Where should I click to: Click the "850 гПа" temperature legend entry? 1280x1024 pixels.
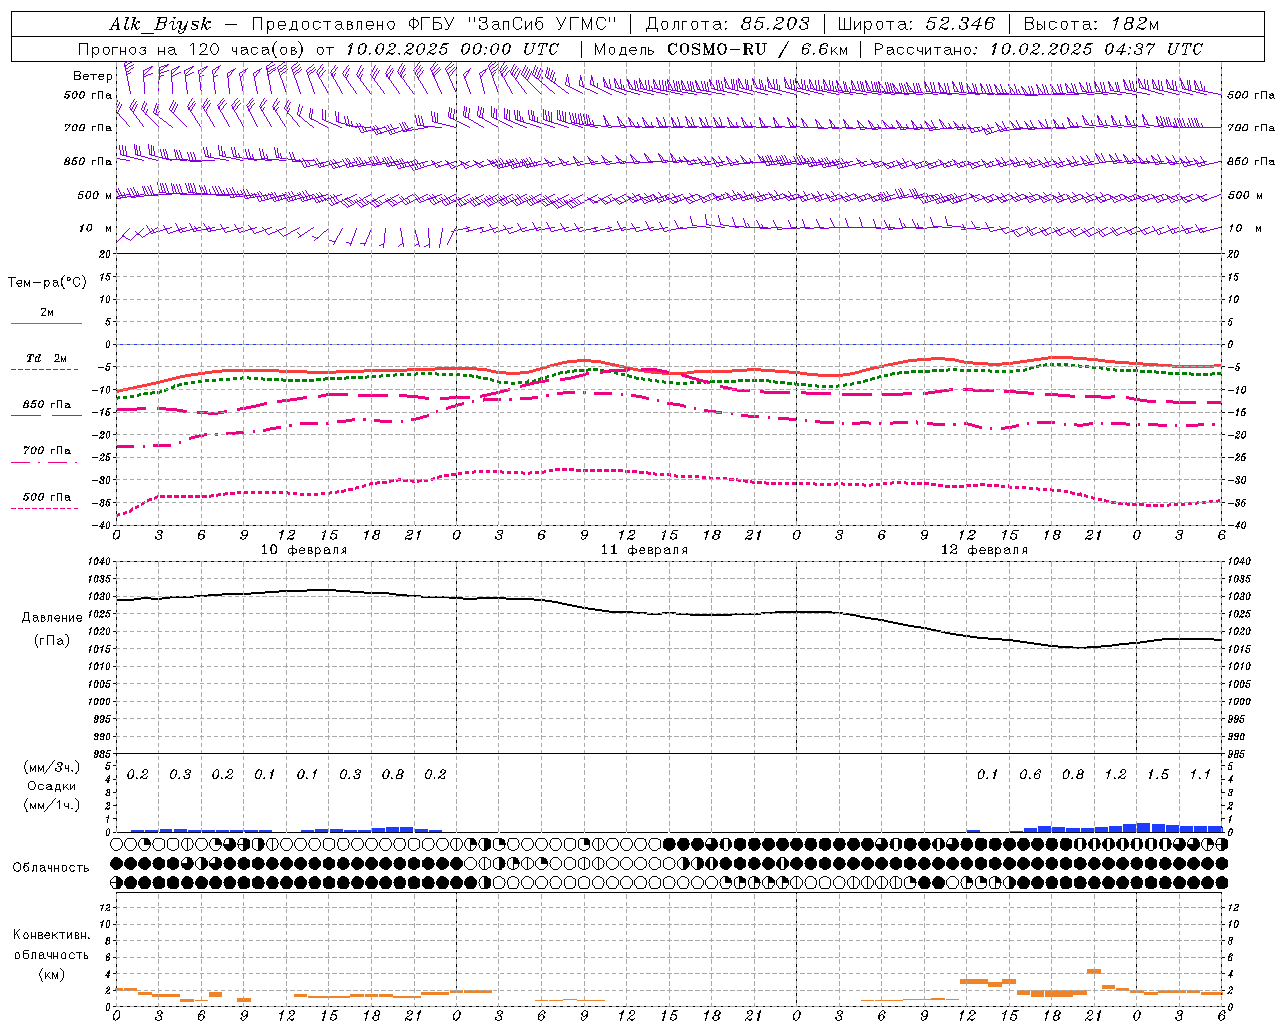point(46,405)
